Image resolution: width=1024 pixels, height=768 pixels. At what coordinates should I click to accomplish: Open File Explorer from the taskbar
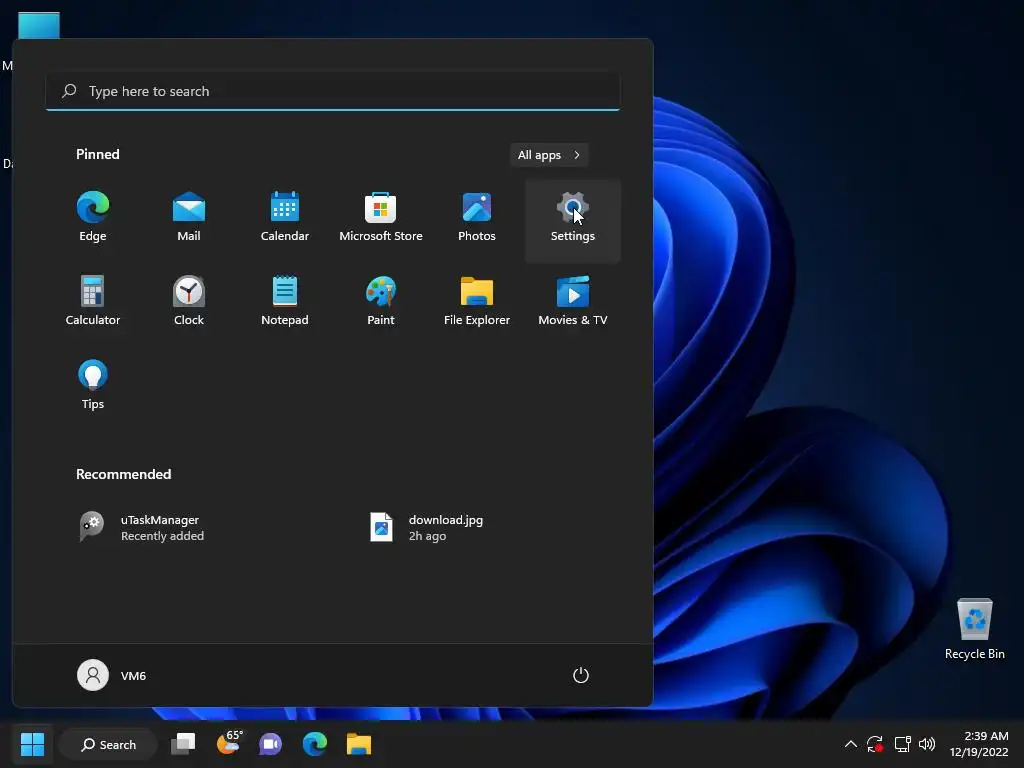pos(359,744)
